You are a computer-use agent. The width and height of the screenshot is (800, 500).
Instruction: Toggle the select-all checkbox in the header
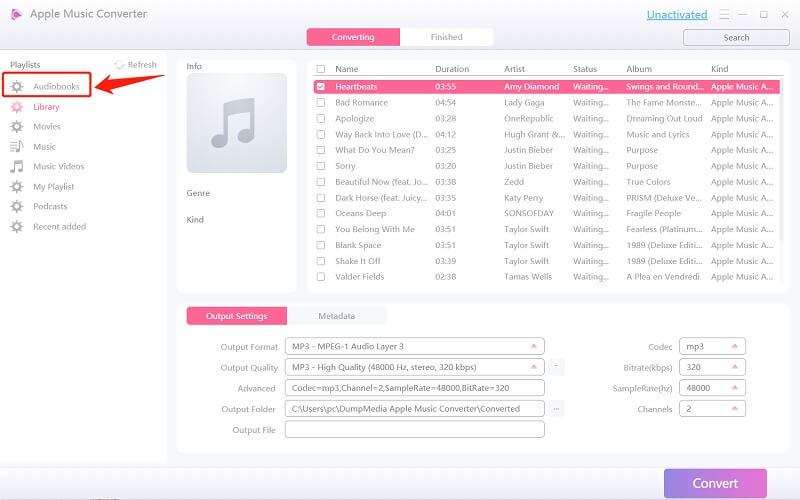320,69
